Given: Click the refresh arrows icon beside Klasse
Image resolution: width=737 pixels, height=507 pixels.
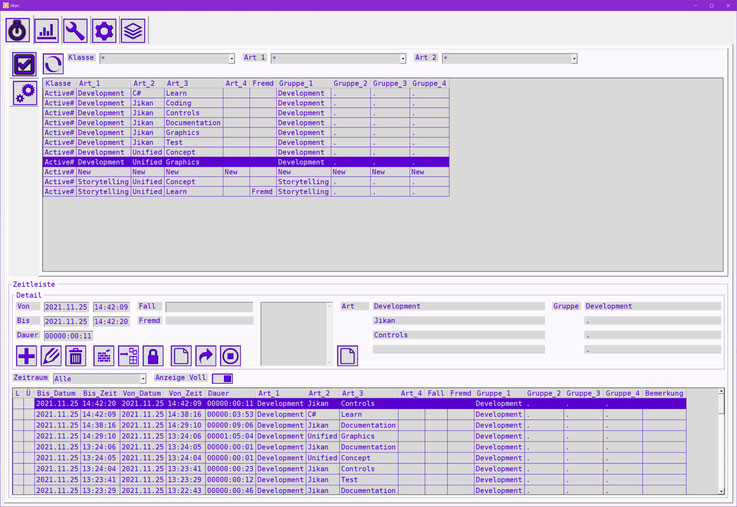Looking at the screenshot, I should click(x=53, y=64).
